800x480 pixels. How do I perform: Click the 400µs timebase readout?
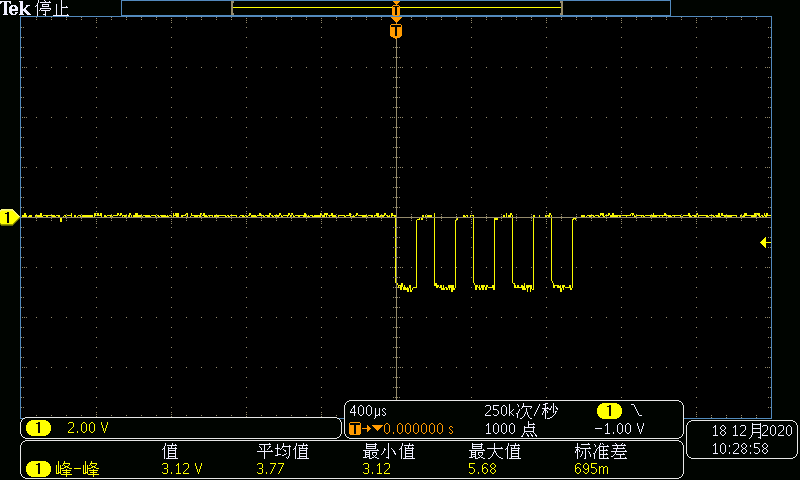(x=368, y=411)
